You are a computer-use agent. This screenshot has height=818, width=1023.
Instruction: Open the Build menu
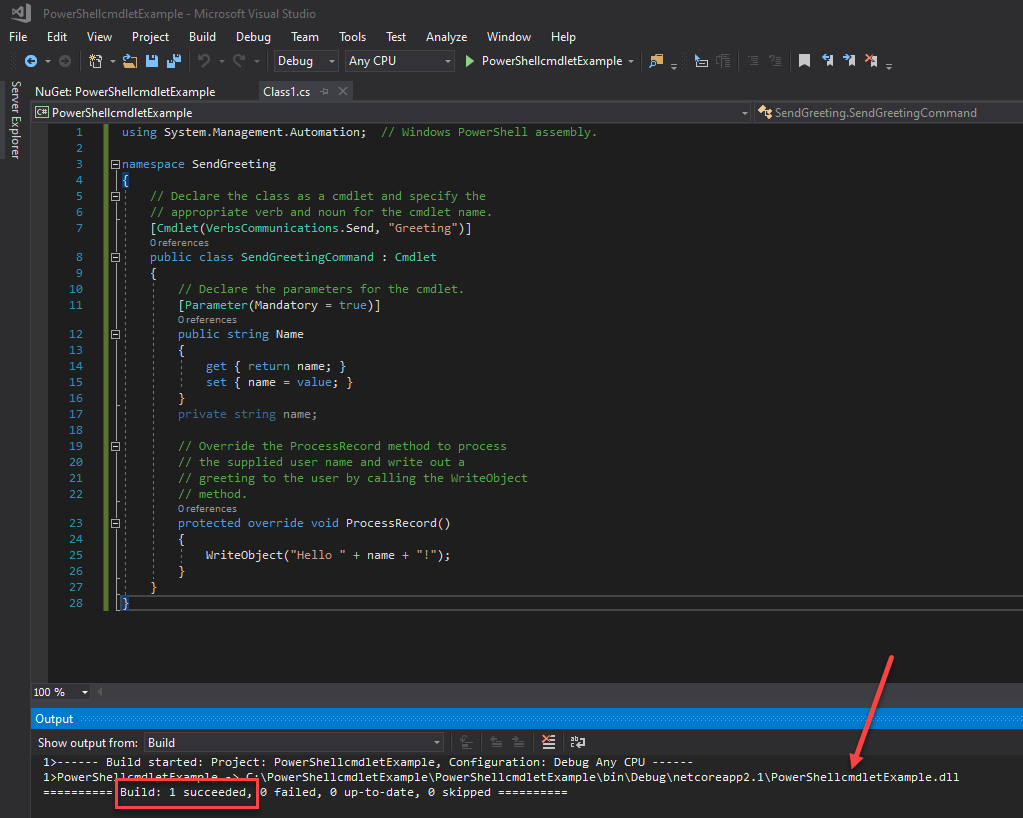click(202, 37)
